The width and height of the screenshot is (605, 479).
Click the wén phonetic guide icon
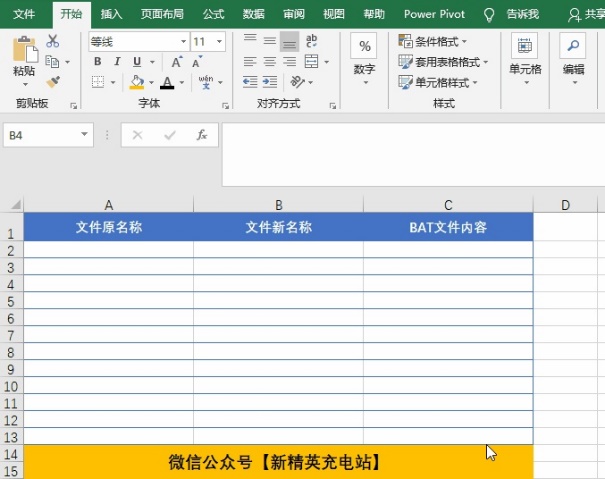206,82
